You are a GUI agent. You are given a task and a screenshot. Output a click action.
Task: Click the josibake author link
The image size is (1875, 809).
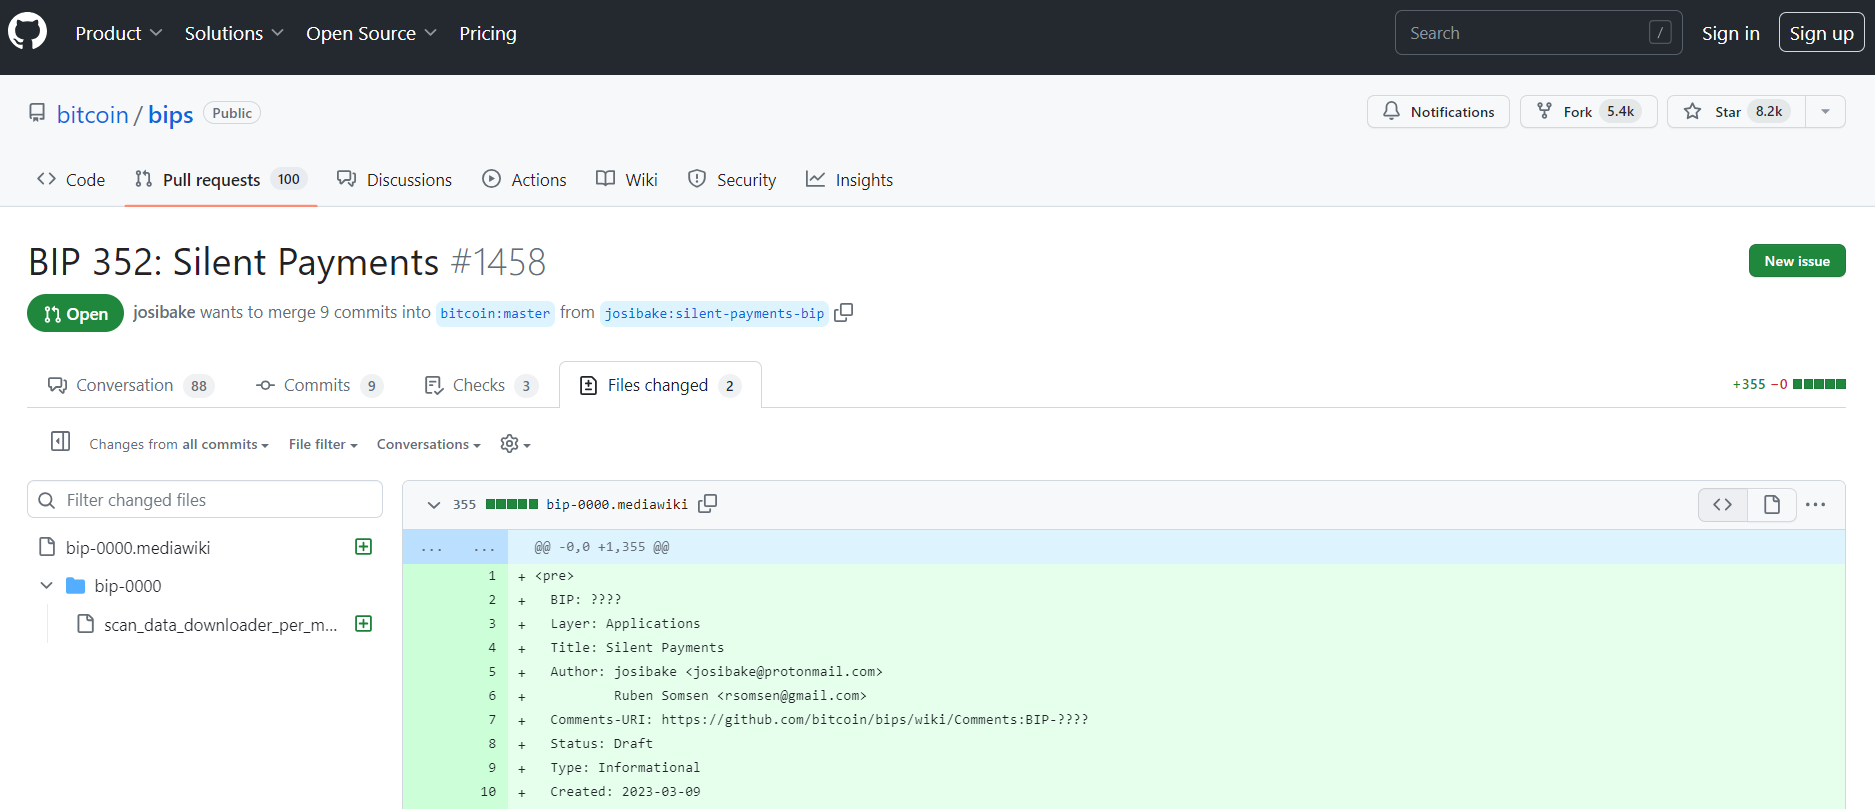[x=164, y=312]
